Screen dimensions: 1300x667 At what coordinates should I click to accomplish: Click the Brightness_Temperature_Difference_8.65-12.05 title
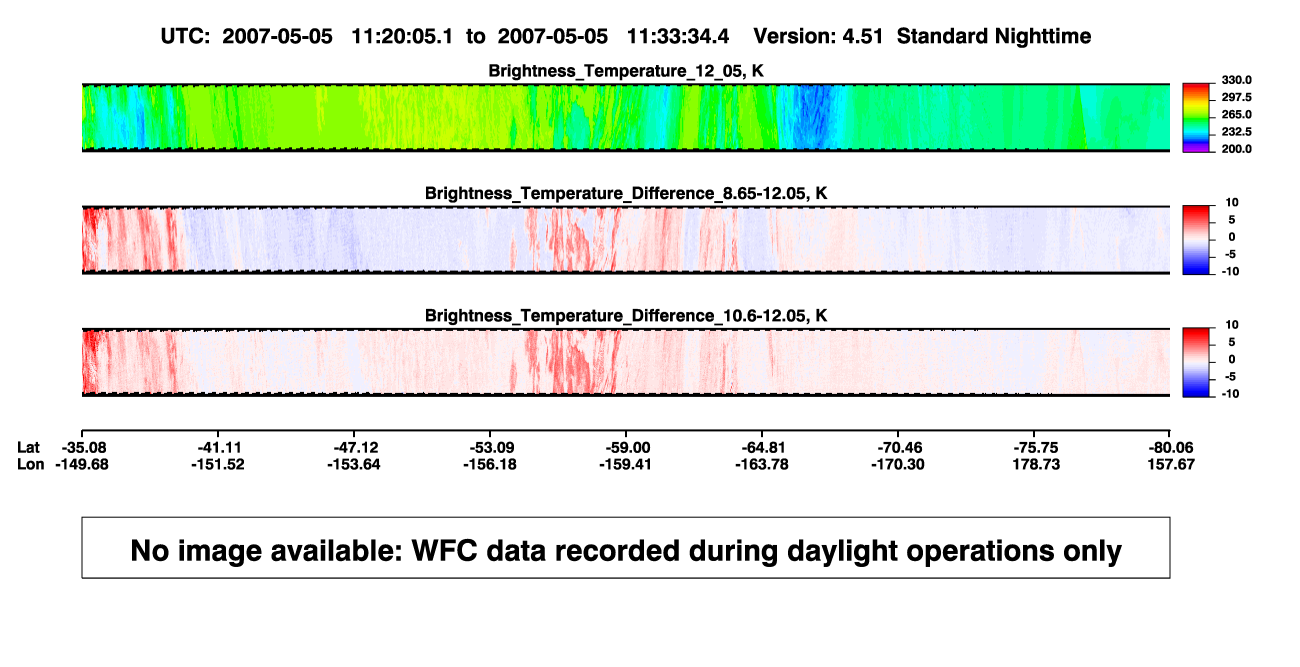(x=626, y=193)
